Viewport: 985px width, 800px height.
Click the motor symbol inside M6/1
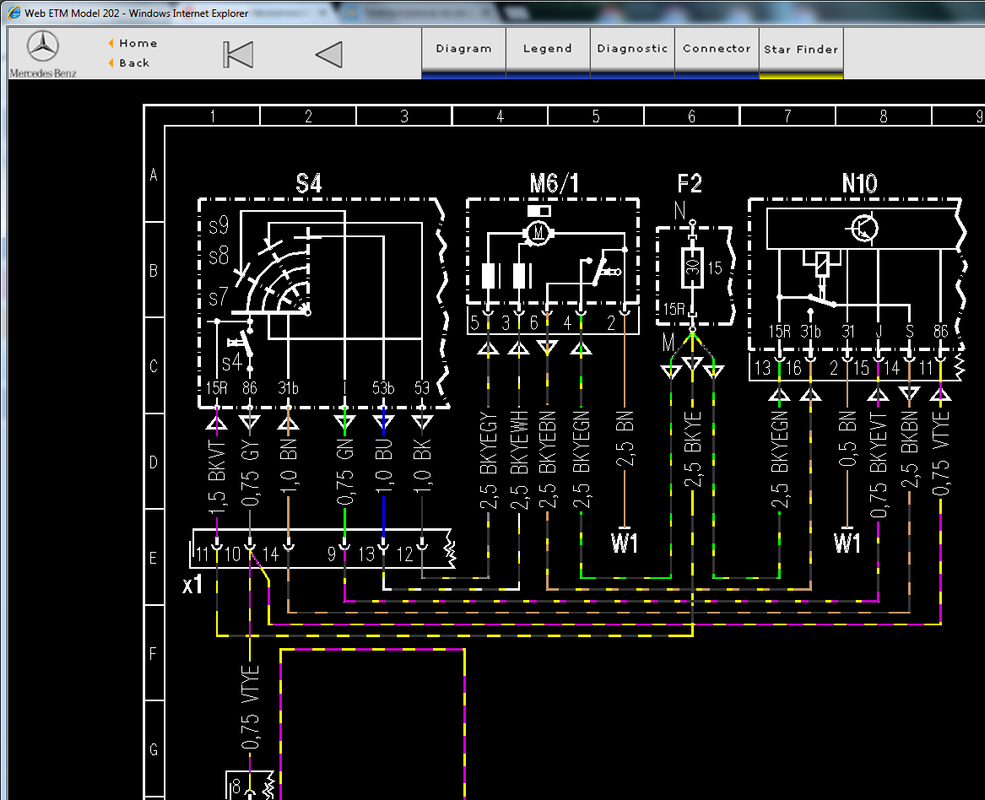538,234
